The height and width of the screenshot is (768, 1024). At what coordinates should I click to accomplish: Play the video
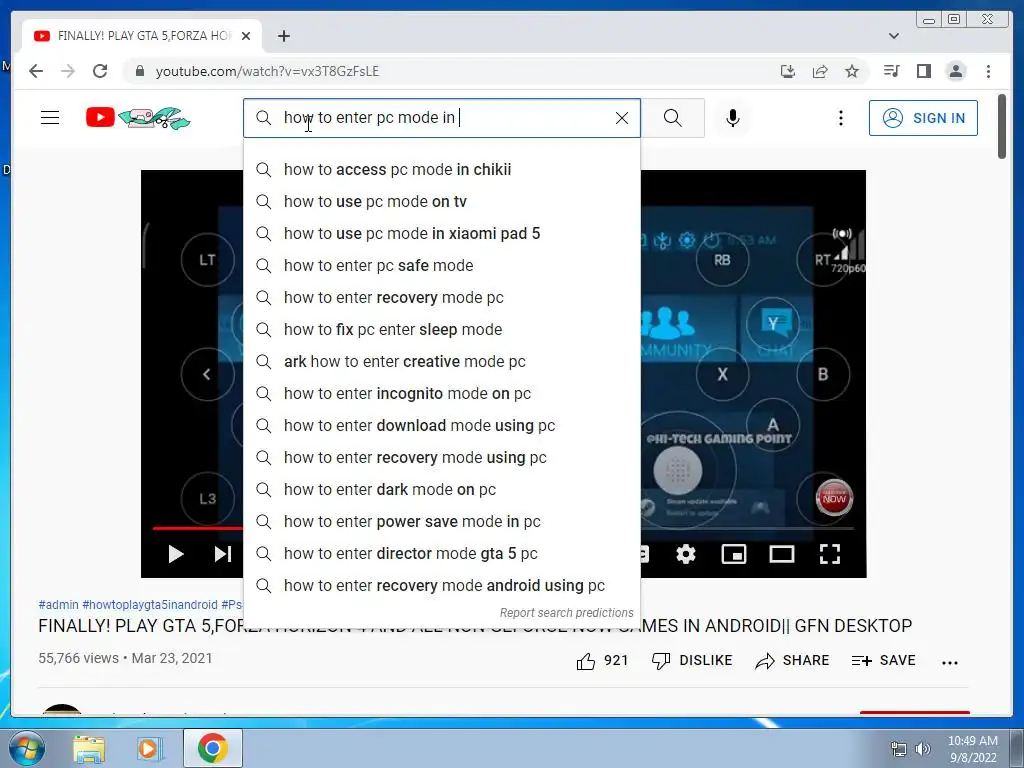176,554
